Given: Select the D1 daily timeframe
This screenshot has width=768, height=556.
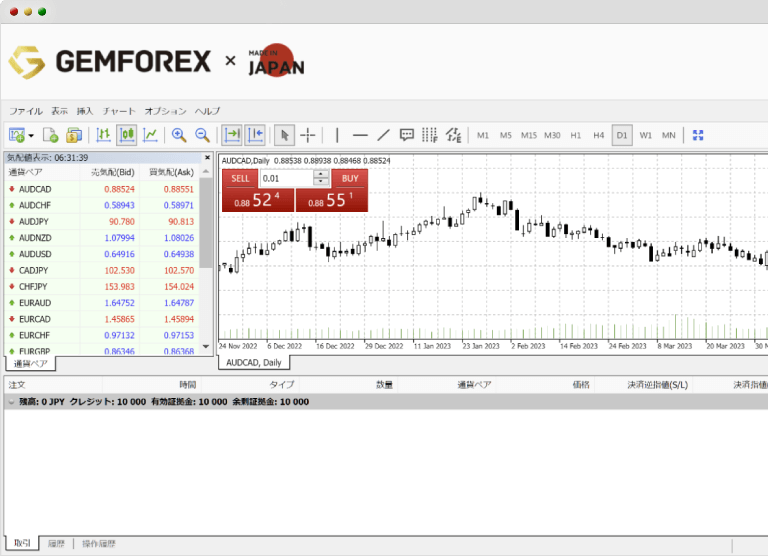Looking at the screenshot, I should pos(622,135).
